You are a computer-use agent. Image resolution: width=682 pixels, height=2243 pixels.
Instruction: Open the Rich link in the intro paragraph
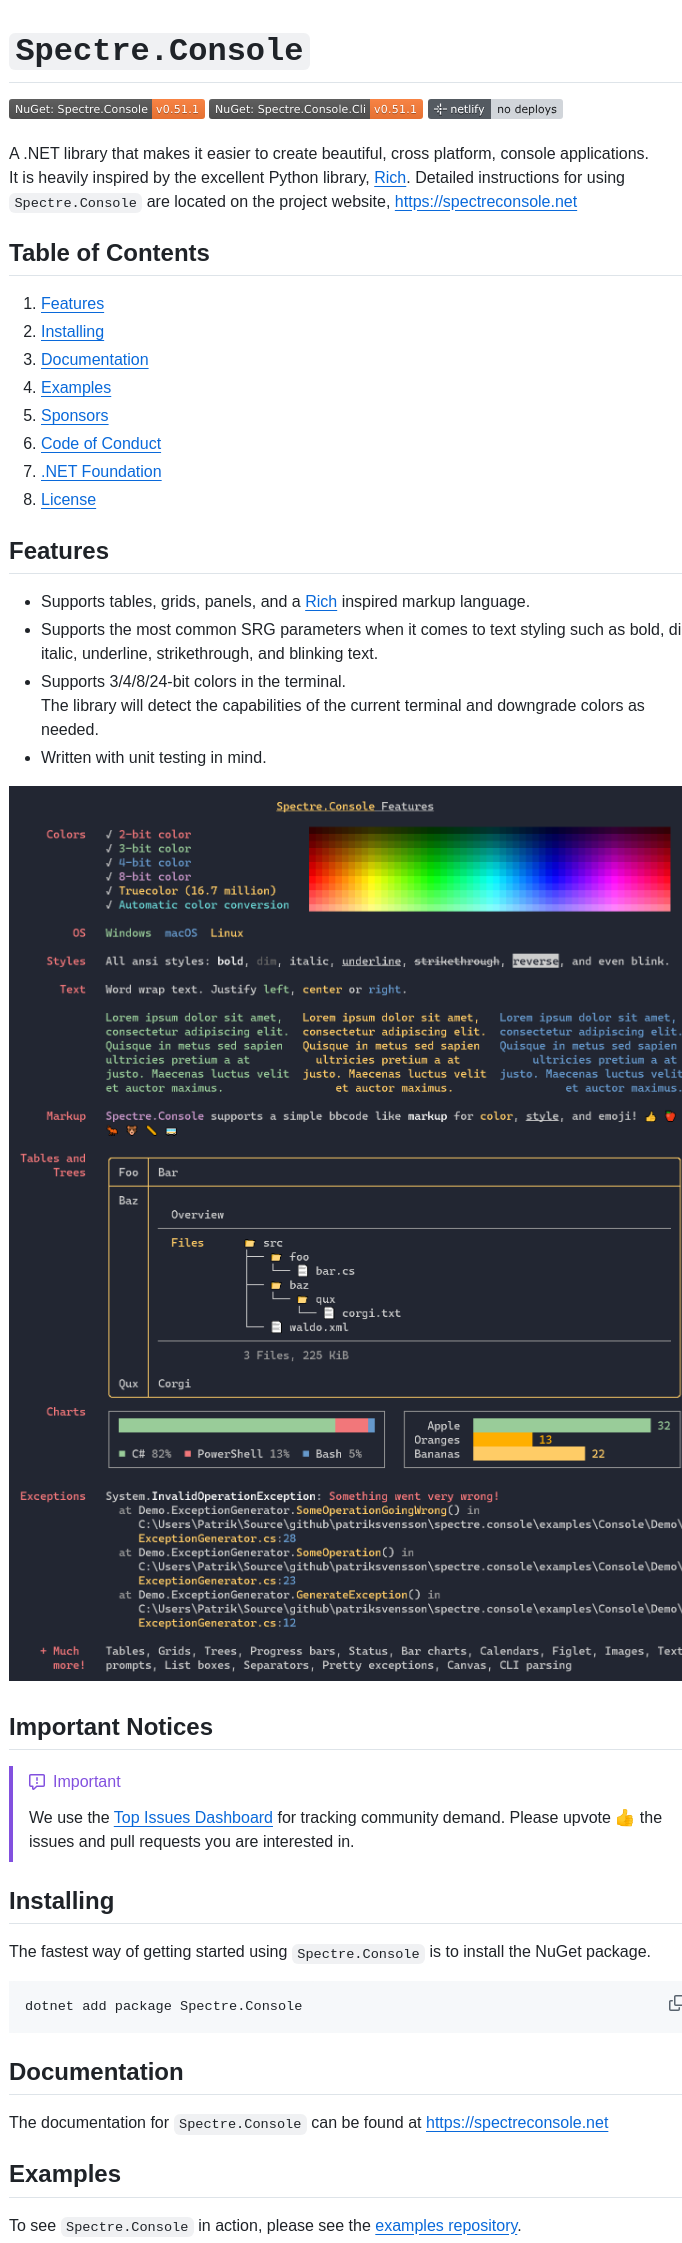pos(390,177)
